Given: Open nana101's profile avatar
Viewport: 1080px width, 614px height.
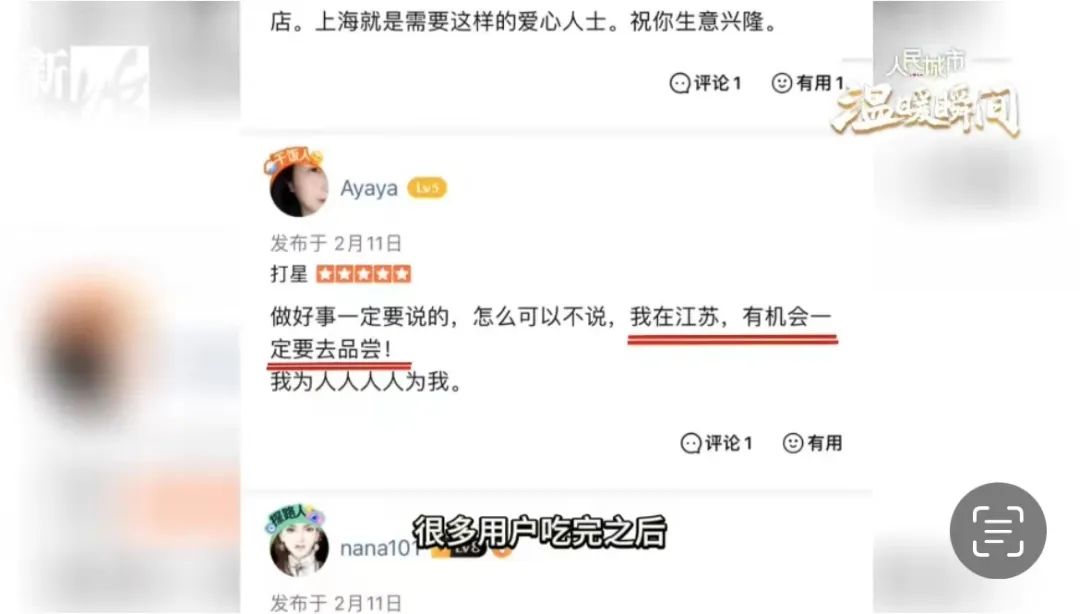Looking at the screenshot, I should point(298,542).
